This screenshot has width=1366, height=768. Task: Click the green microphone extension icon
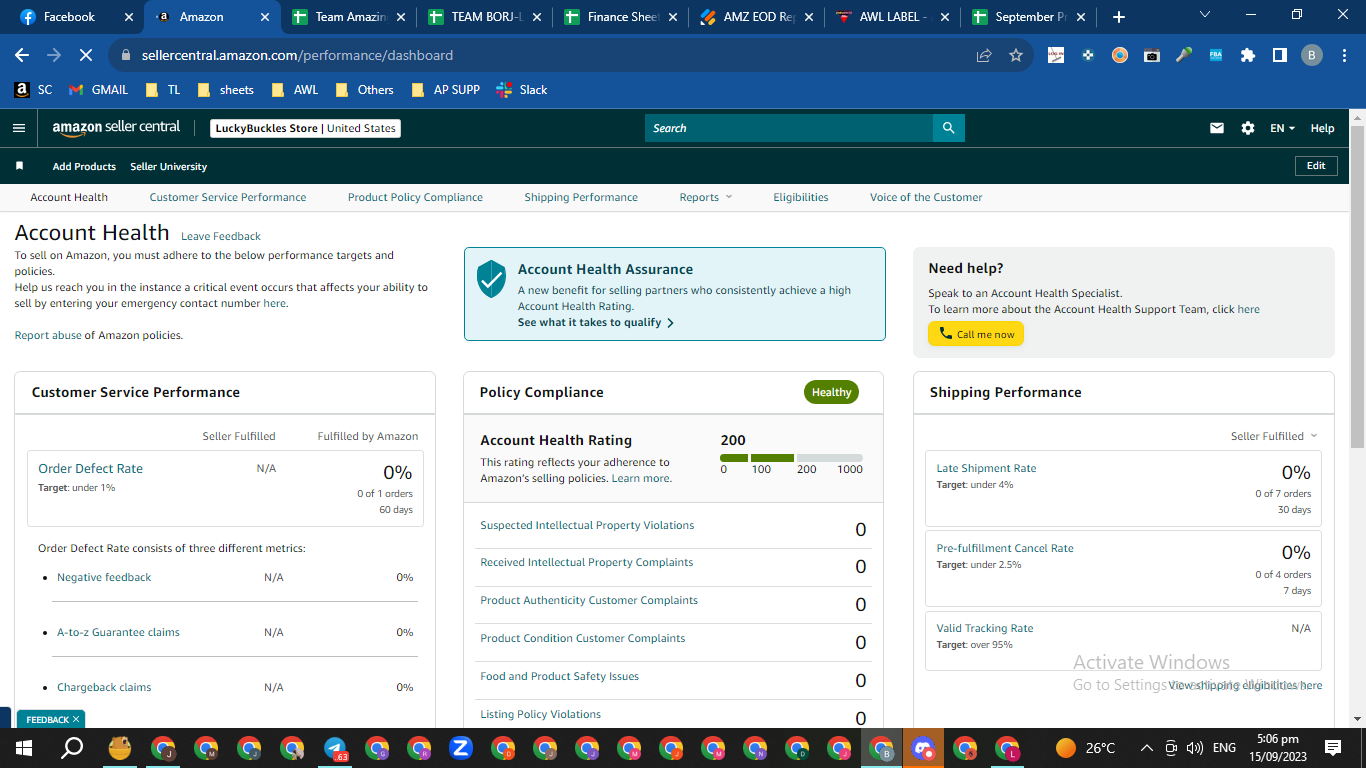[1184, 55]
